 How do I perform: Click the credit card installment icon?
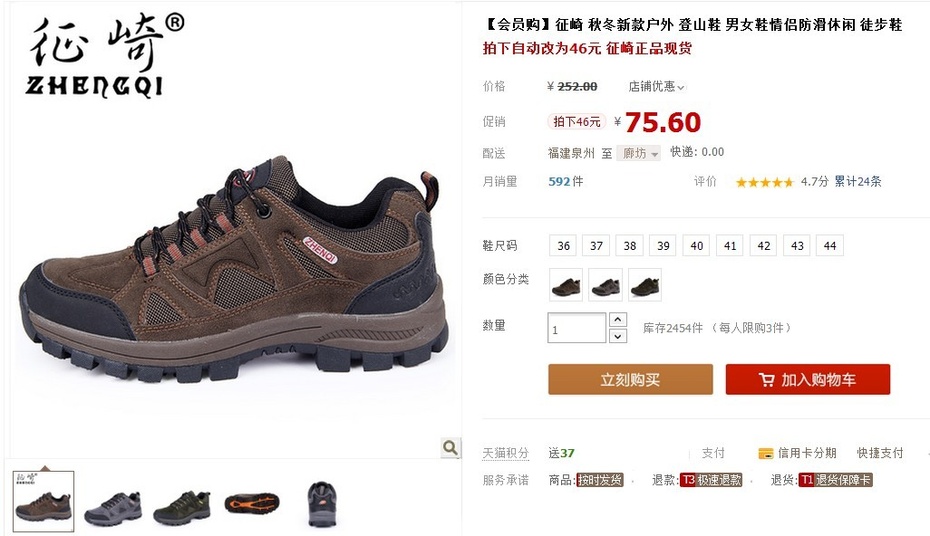click(x=765, y=454)
